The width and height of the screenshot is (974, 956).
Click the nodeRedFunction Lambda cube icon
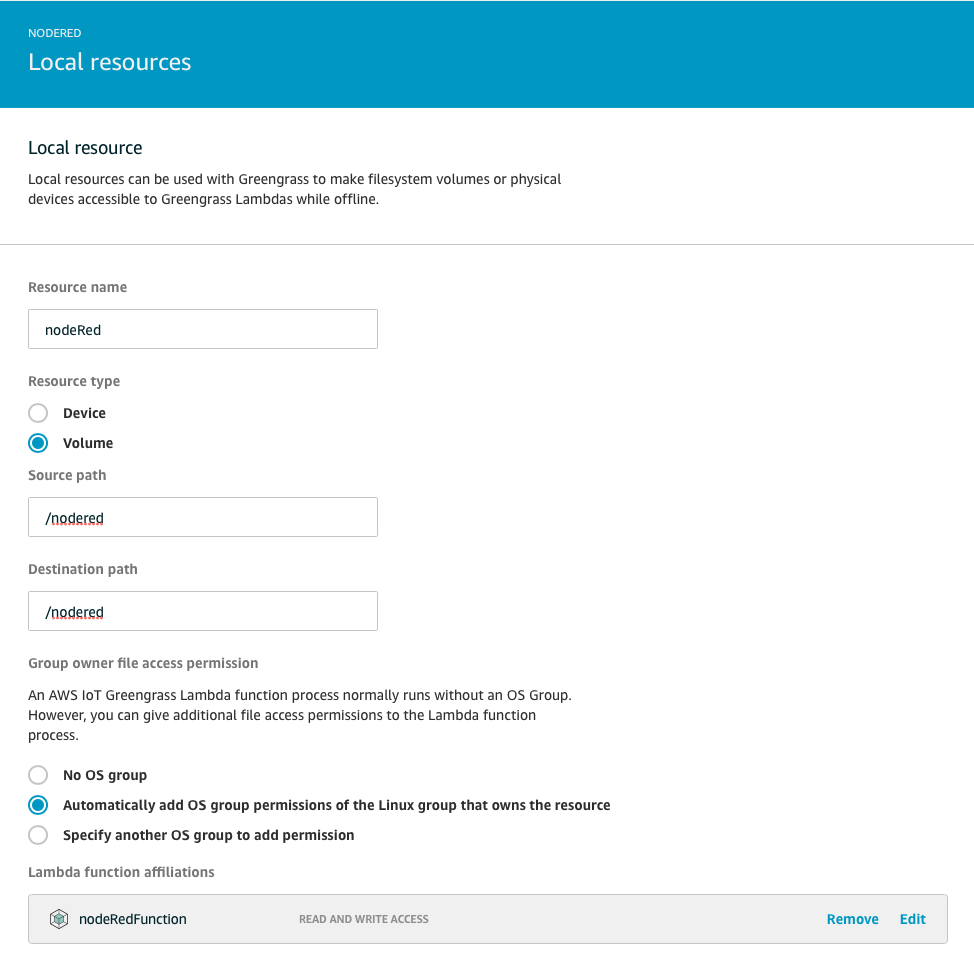point(59,919)
